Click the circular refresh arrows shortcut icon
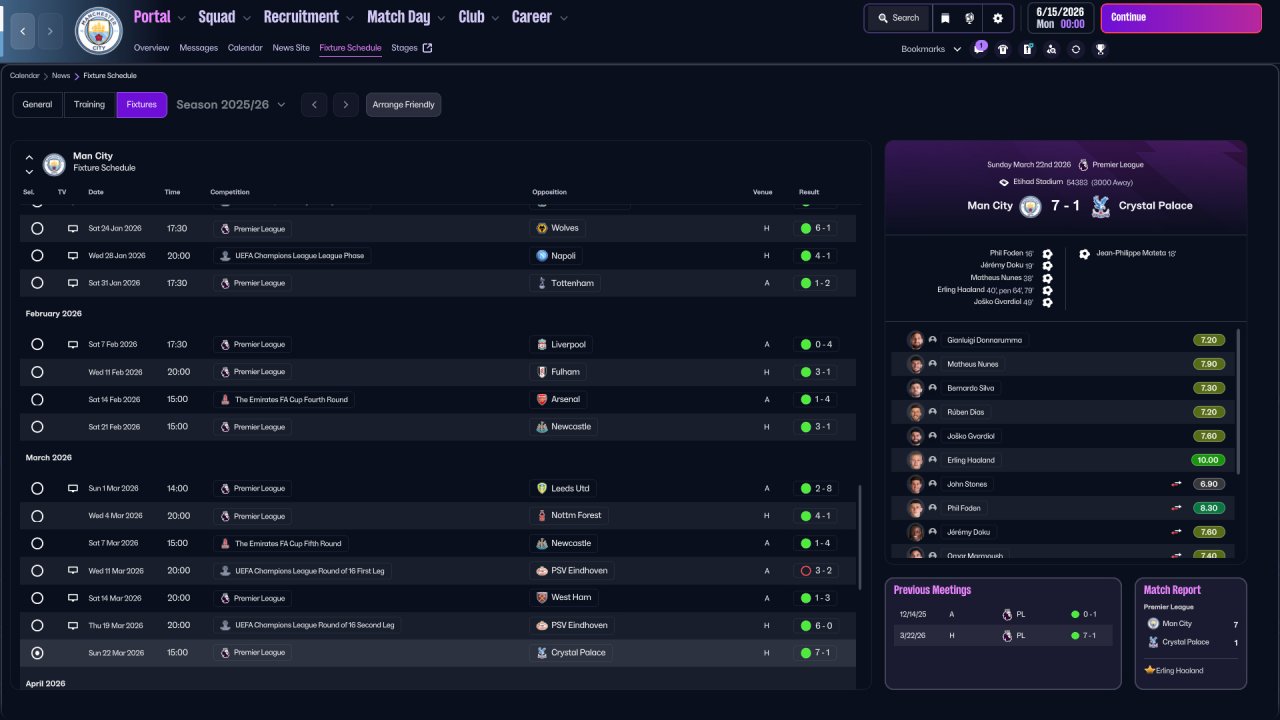 click(x=1076, y=49)
